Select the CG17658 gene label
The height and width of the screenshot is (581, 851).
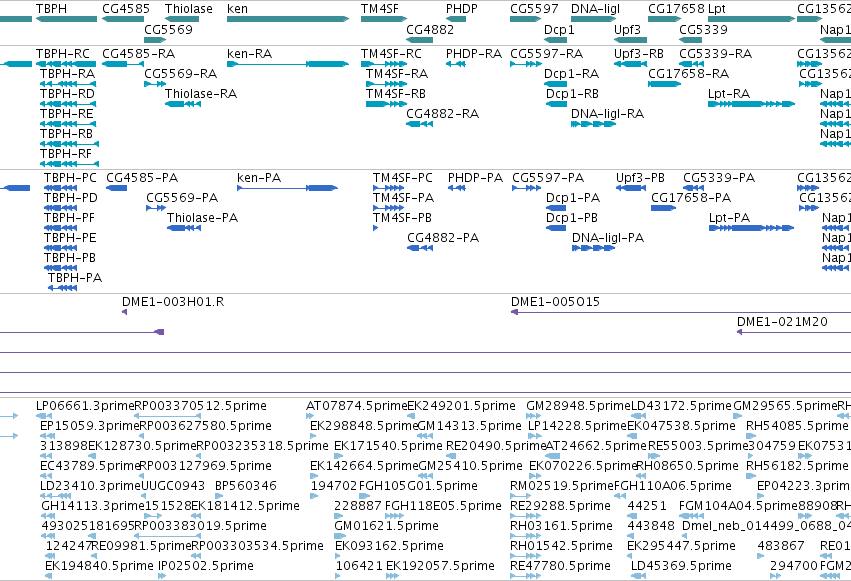coord(676,9)
